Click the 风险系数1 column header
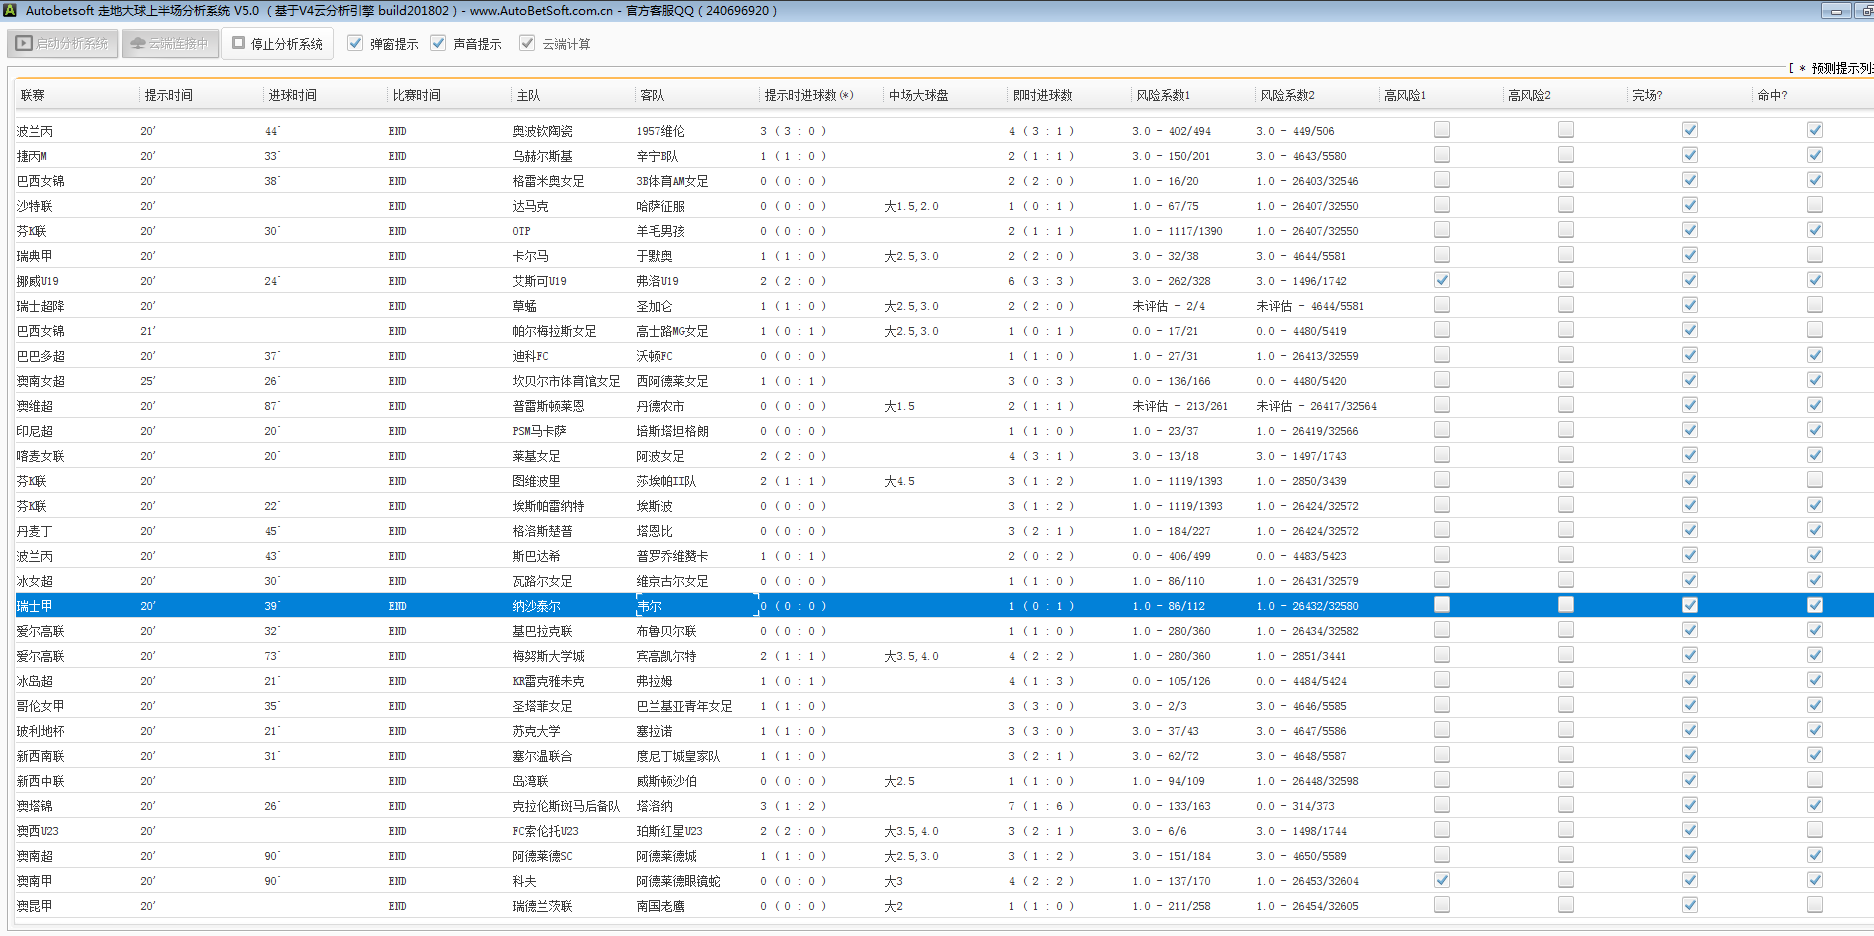 [1162, 96]
